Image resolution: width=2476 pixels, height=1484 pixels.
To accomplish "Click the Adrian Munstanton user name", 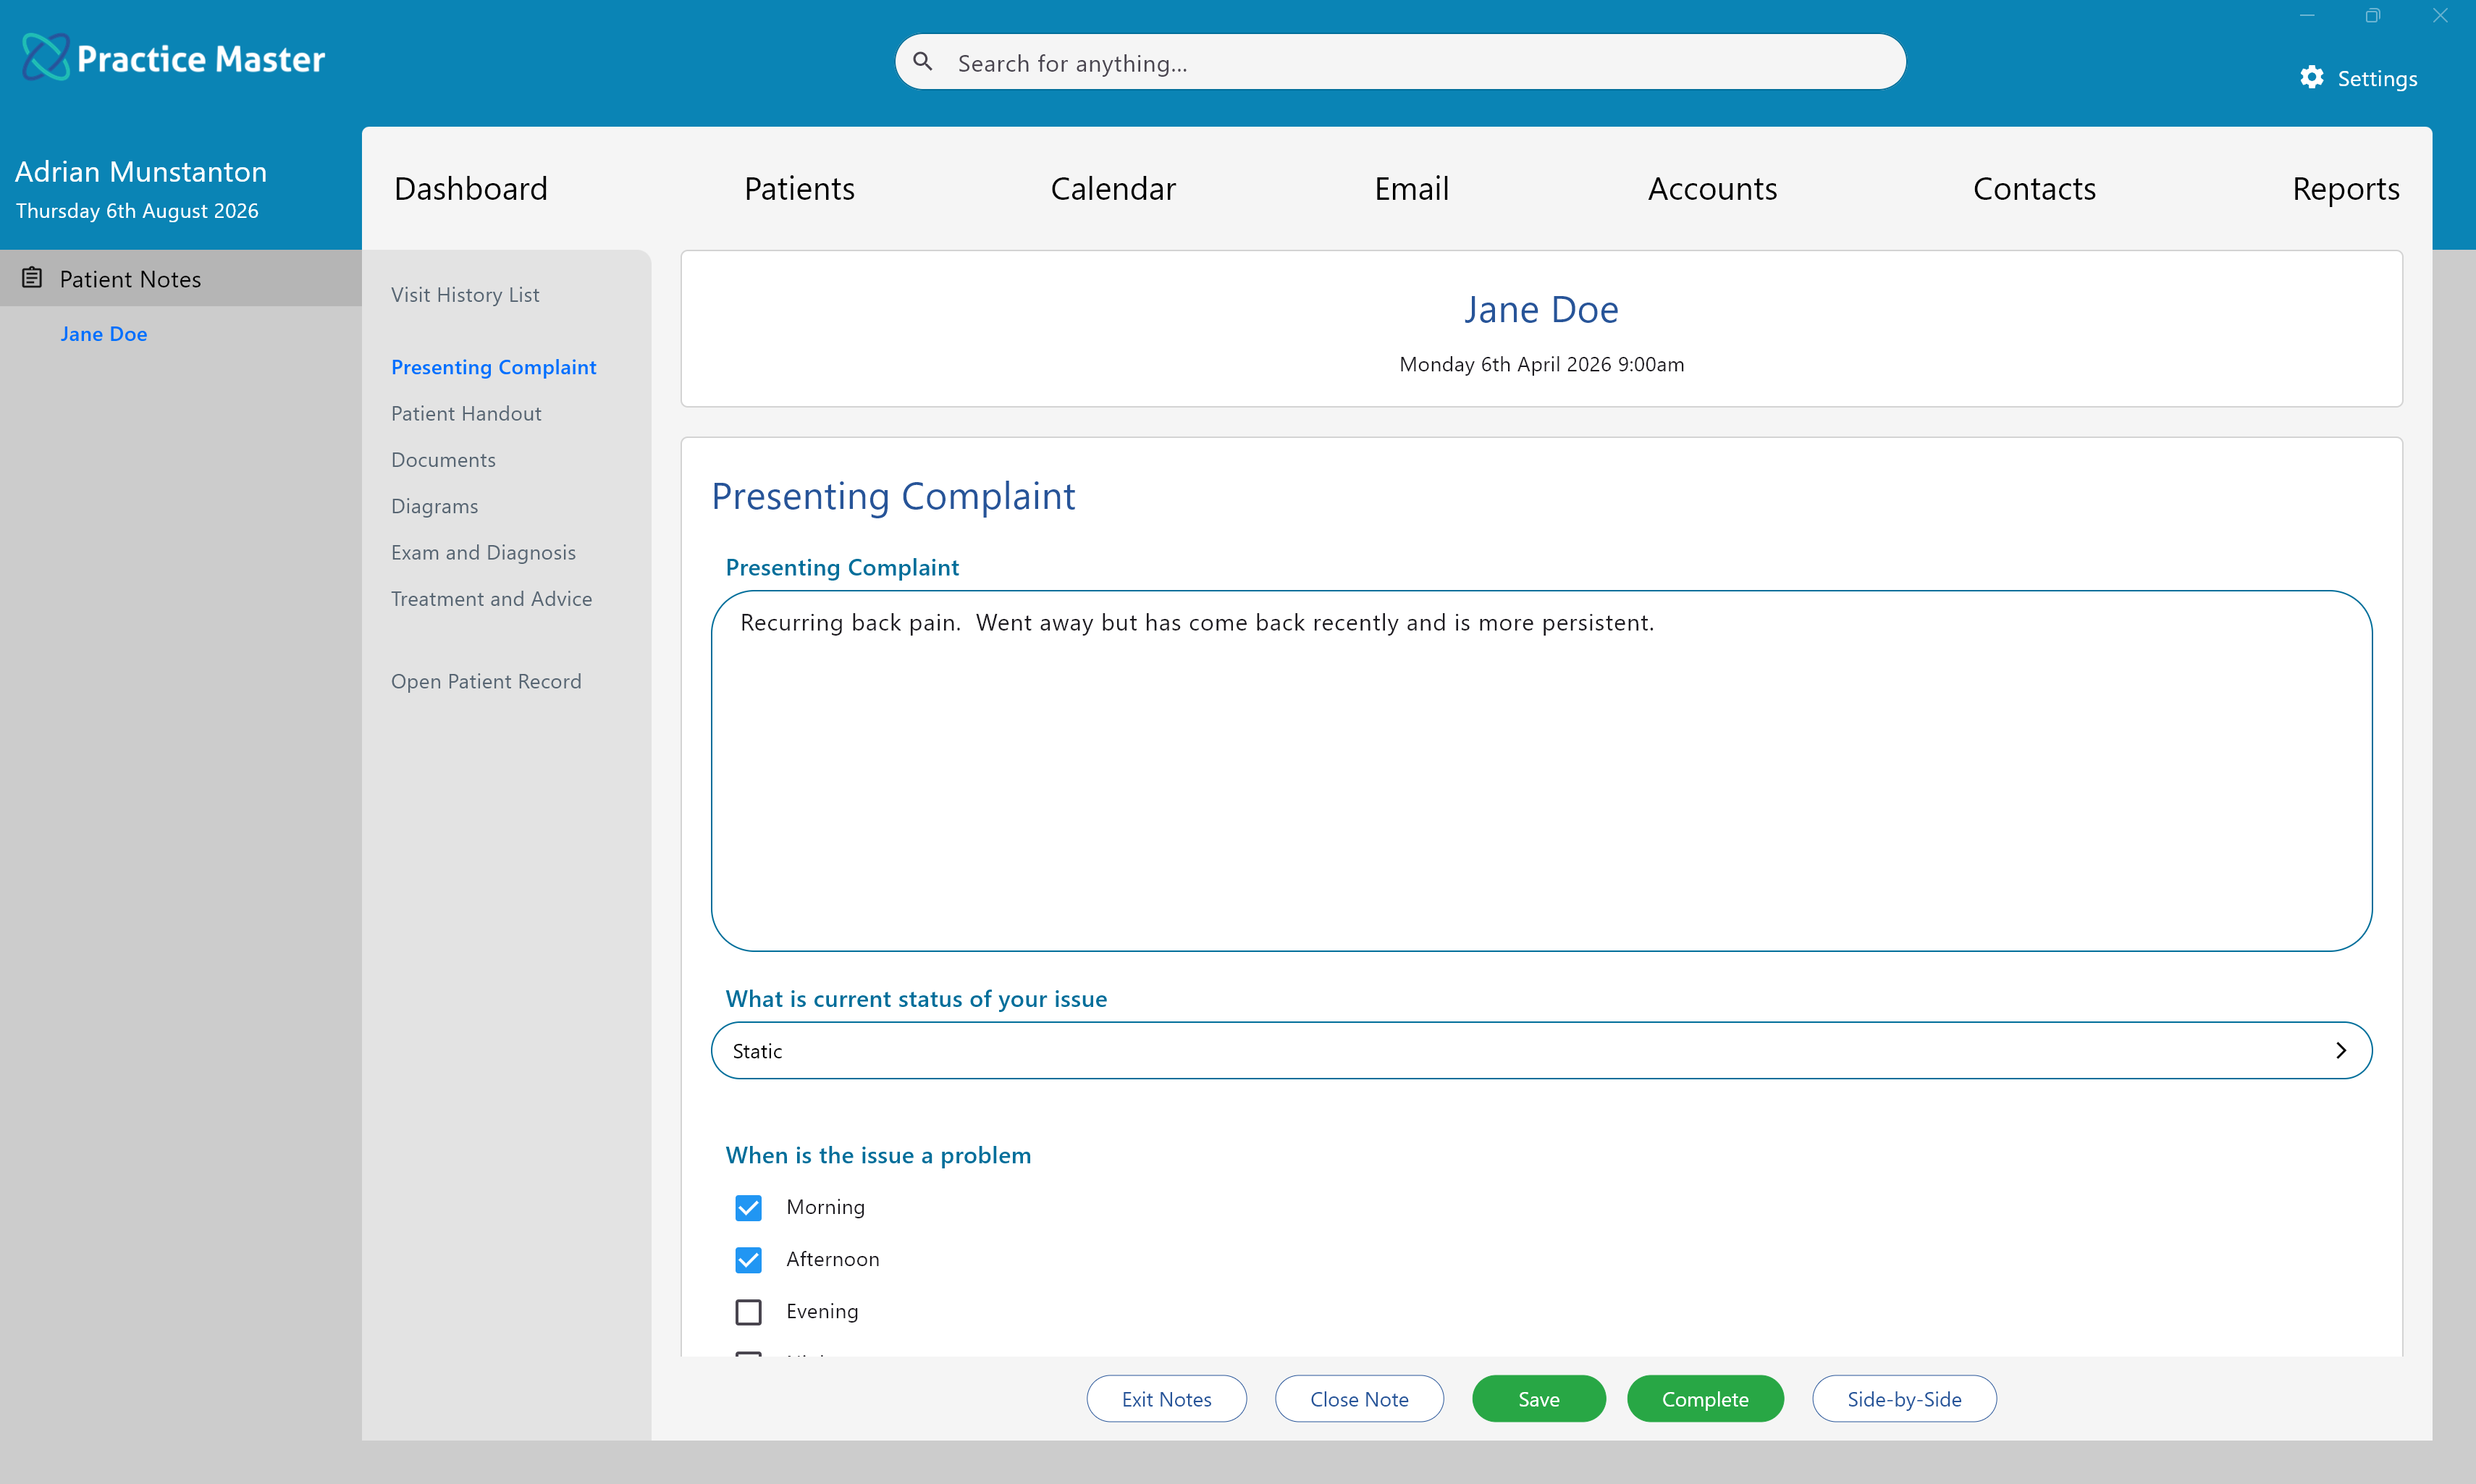I will 140,171.
